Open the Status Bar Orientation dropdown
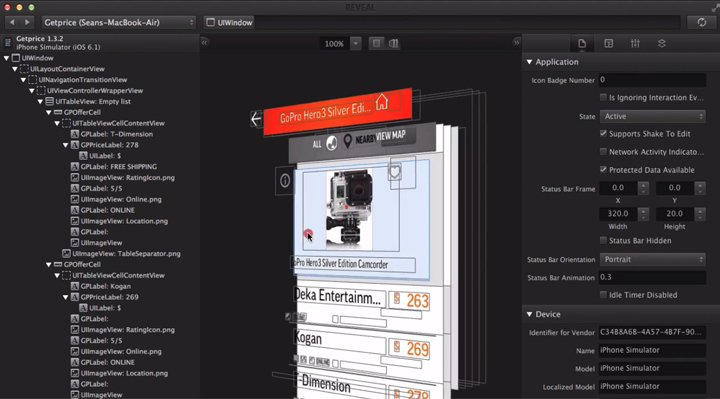This screenshot has height=399, width=720. tap(652, 259)
